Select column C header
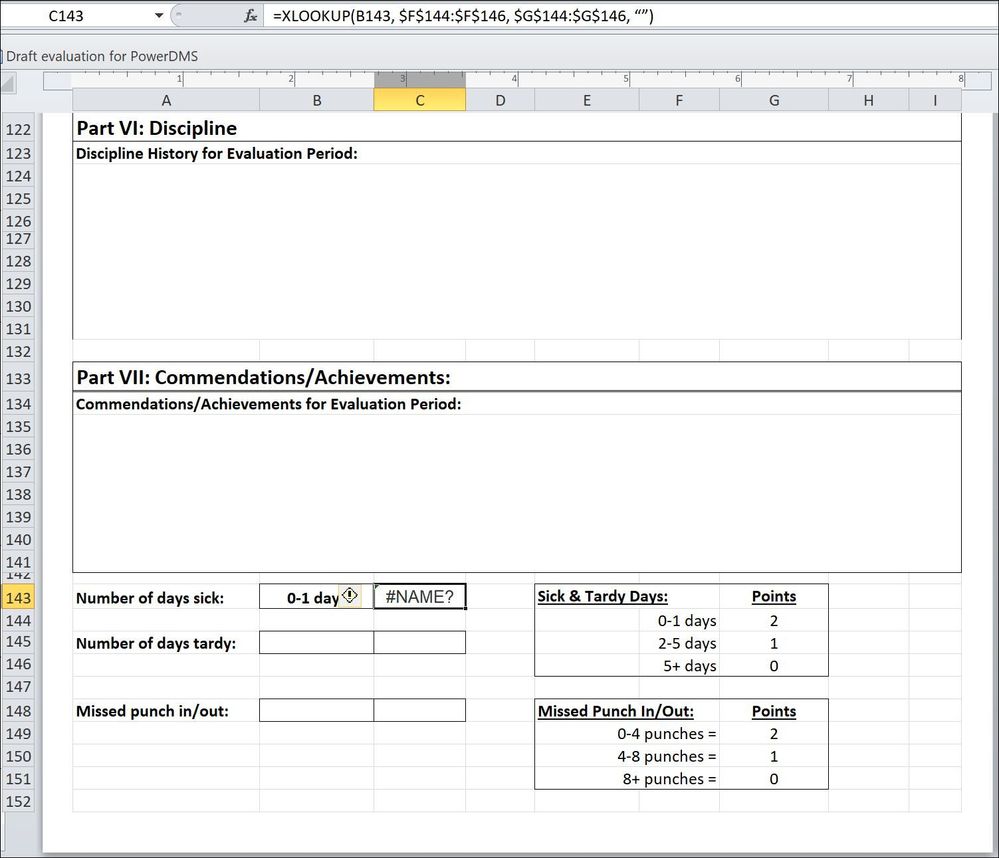Image resolution: width=999 pixels, height=858 pixels. pos(420,100)
